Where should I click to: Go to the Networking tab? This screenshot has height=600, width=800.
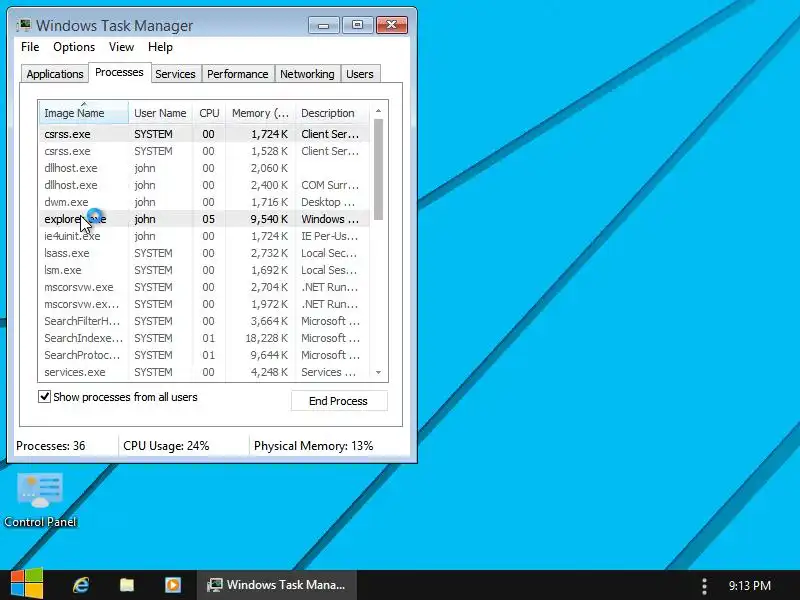click(307, 74)
